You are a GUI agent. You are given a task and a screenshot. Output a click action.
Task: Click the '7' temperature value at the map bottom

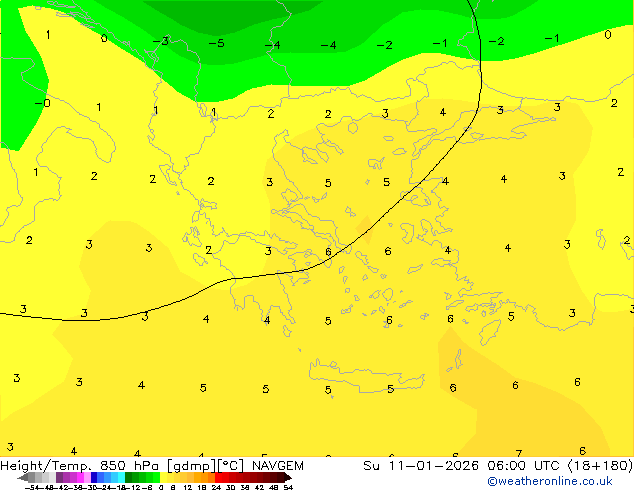click(x=519, y=454)
